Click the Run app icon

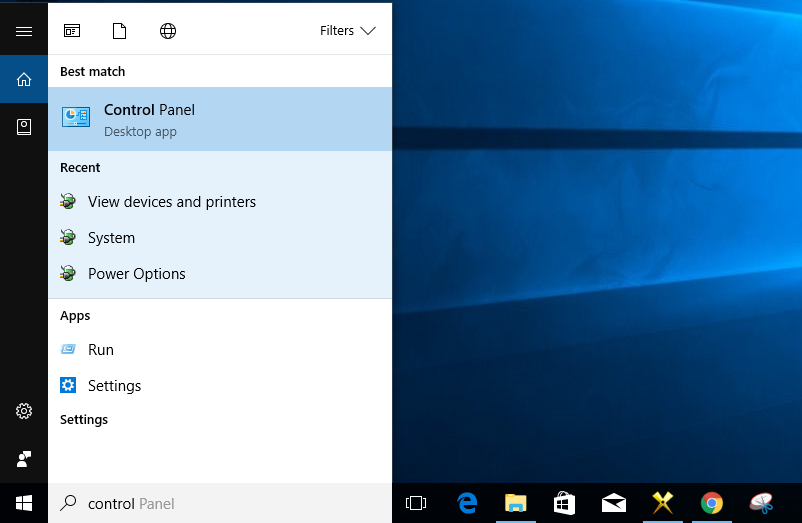(x=68, y=349)
